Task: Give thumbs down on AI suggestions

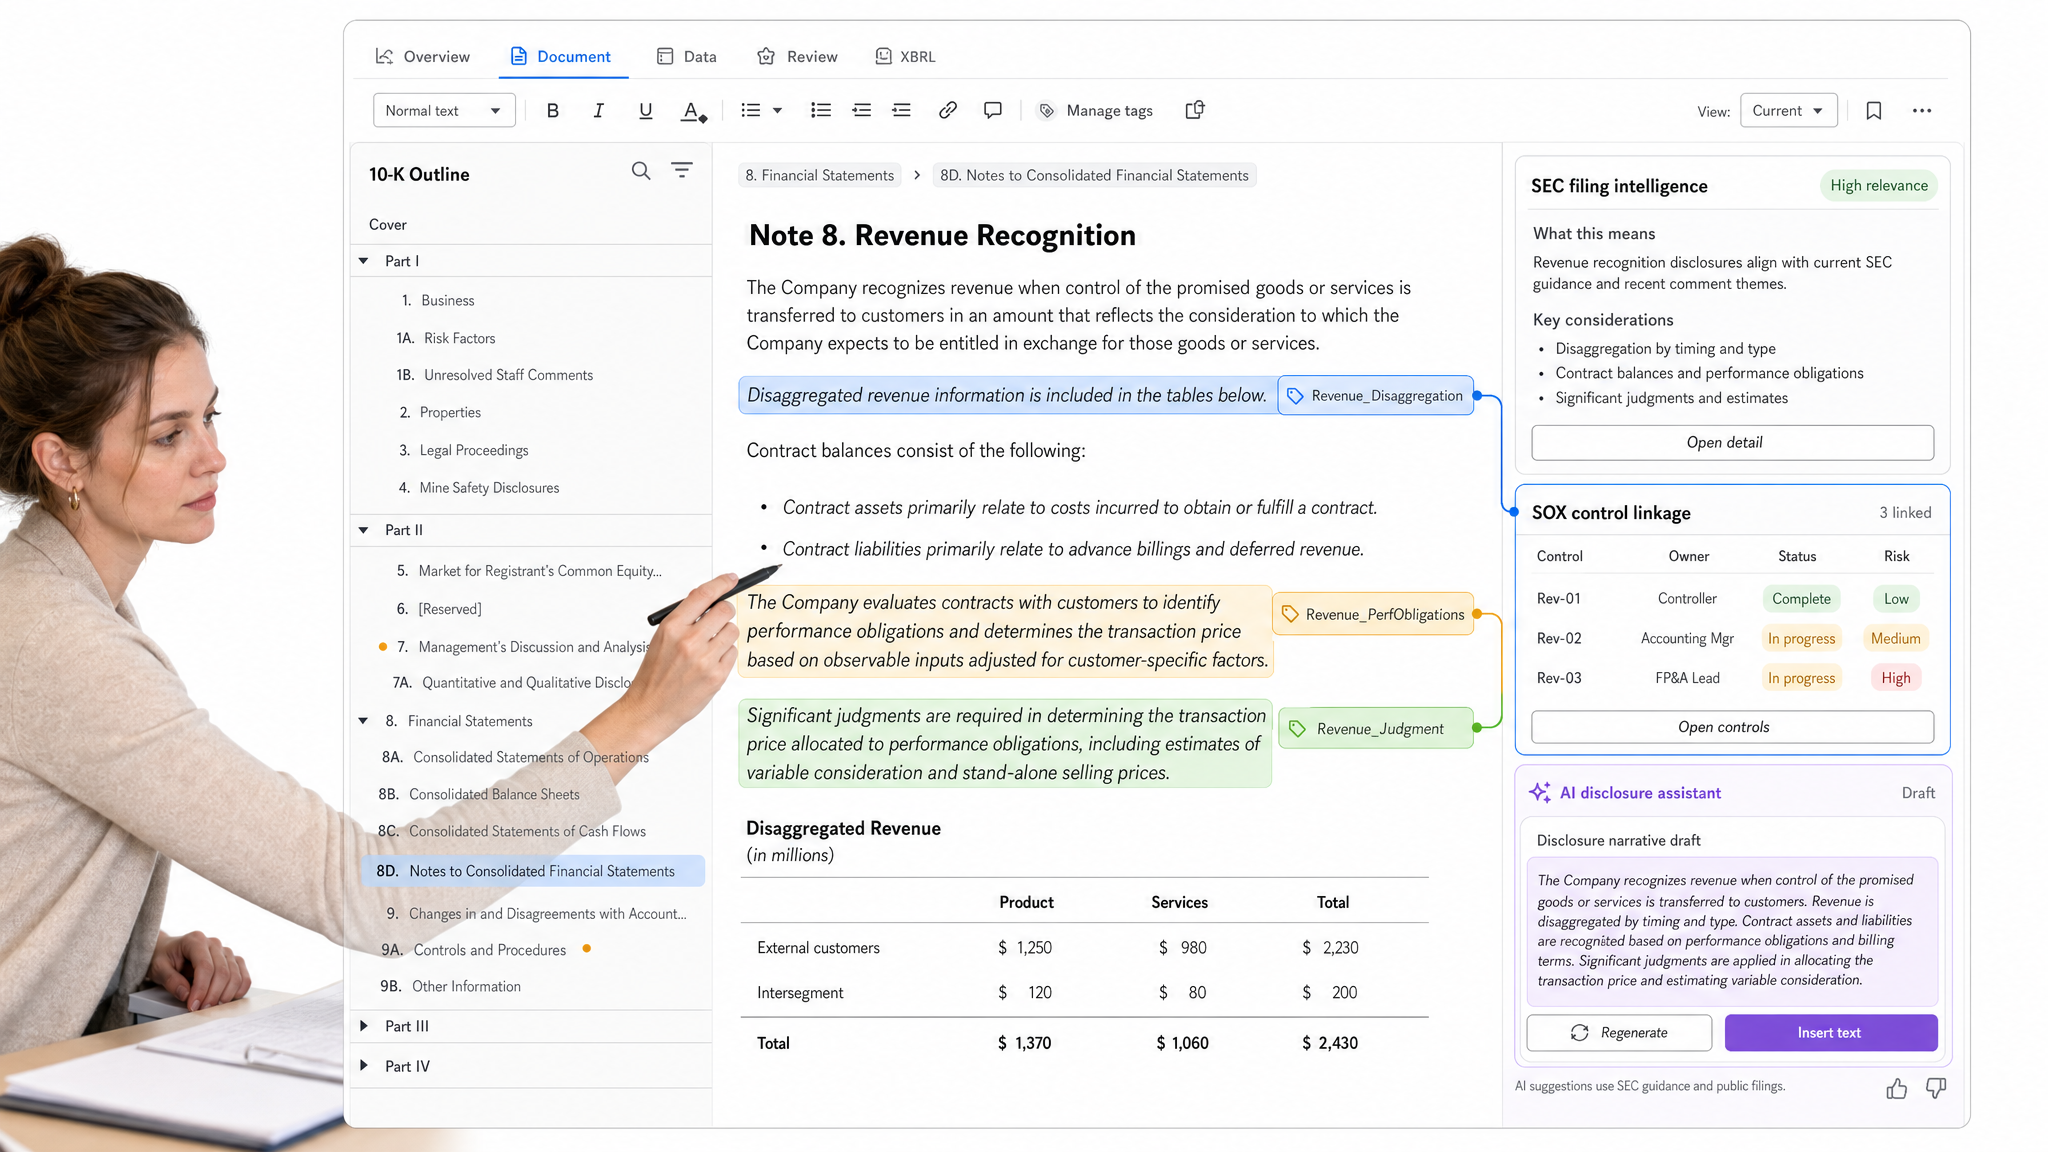Action: click(x=1936, y=1088)
